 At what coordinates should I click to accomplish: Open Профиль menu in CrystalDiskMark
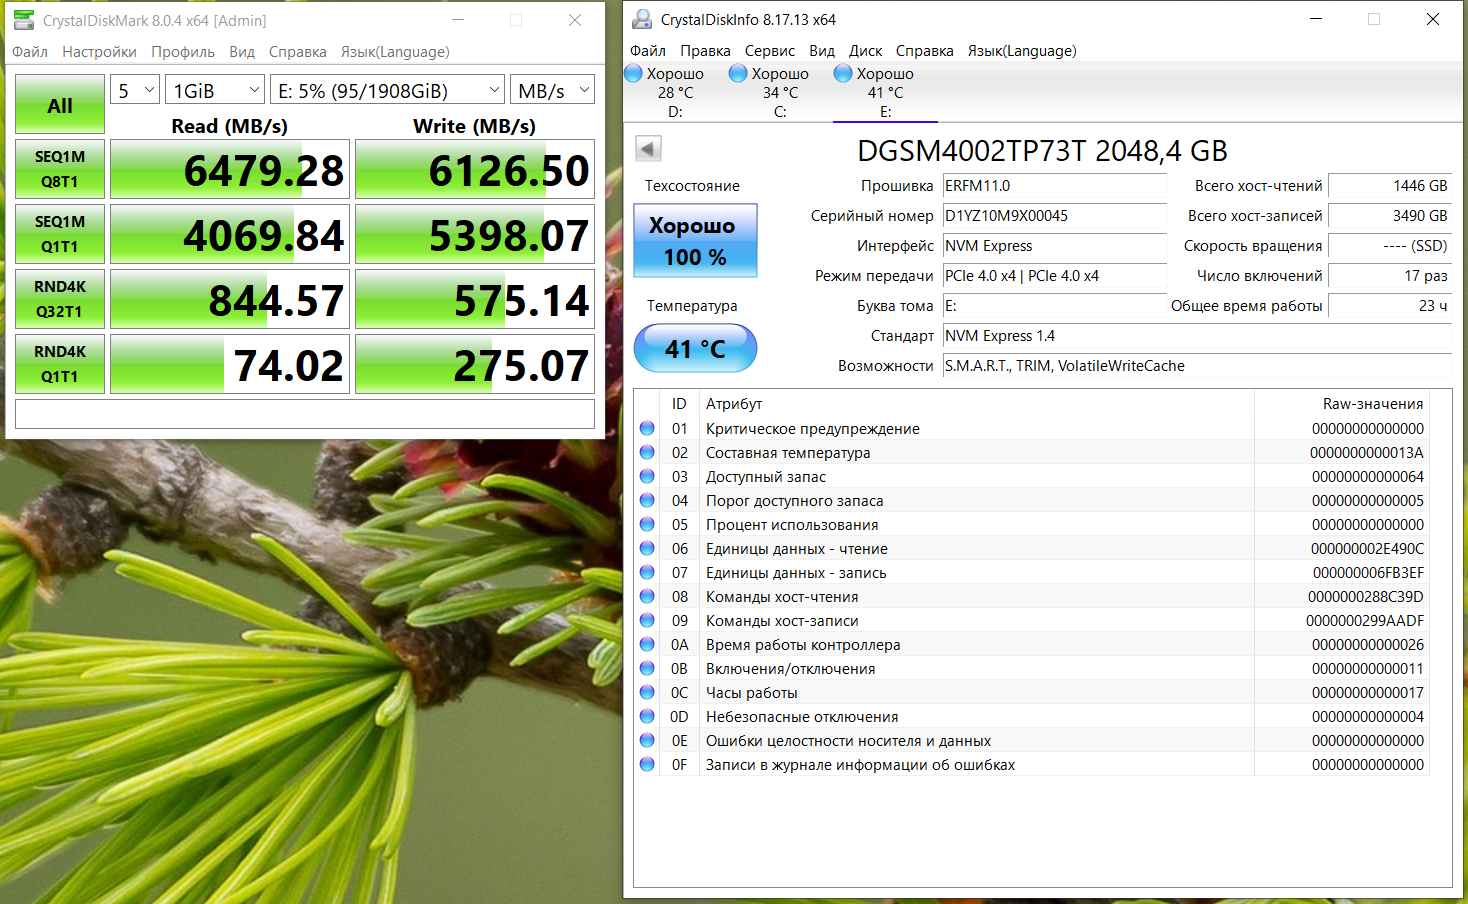click(183, 52)
